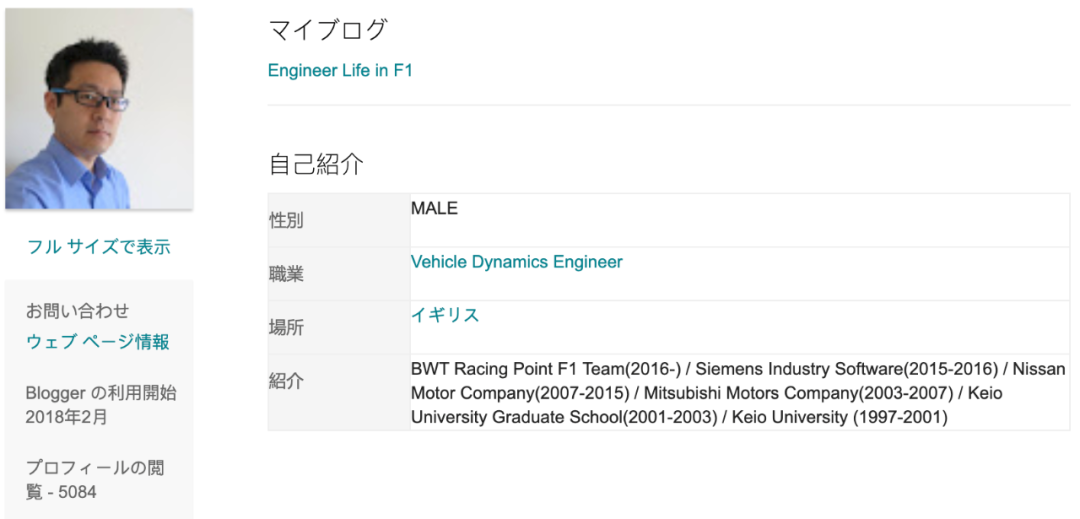Click the 2018年2月 start date
Image resolution: width=1080 pixels, height=519 pixels.
point(66,417)
